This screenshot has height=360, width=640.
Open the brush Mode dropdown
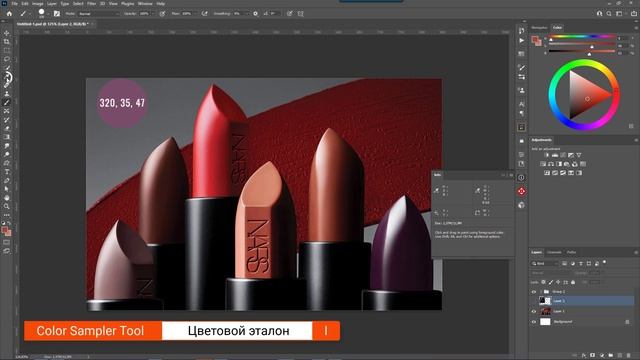click(x=98, y=13)
